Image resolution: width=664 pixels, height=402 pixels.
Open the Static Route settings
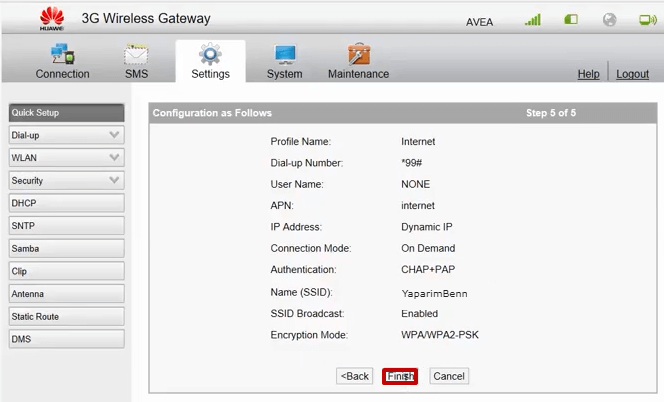tap(66, 316)
